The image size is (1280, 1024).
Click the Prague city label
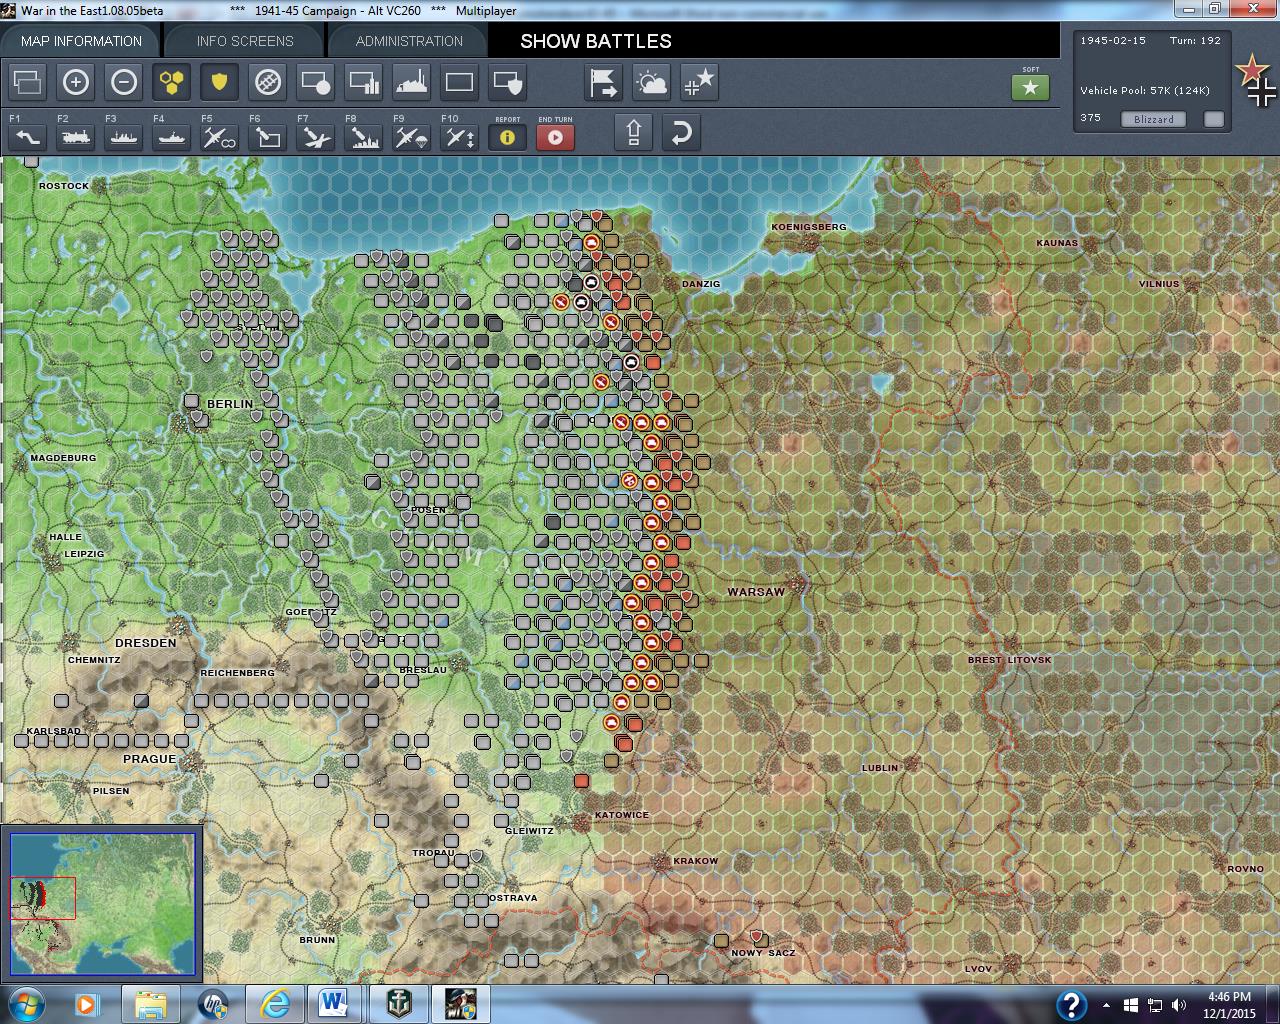click(149, 759)
